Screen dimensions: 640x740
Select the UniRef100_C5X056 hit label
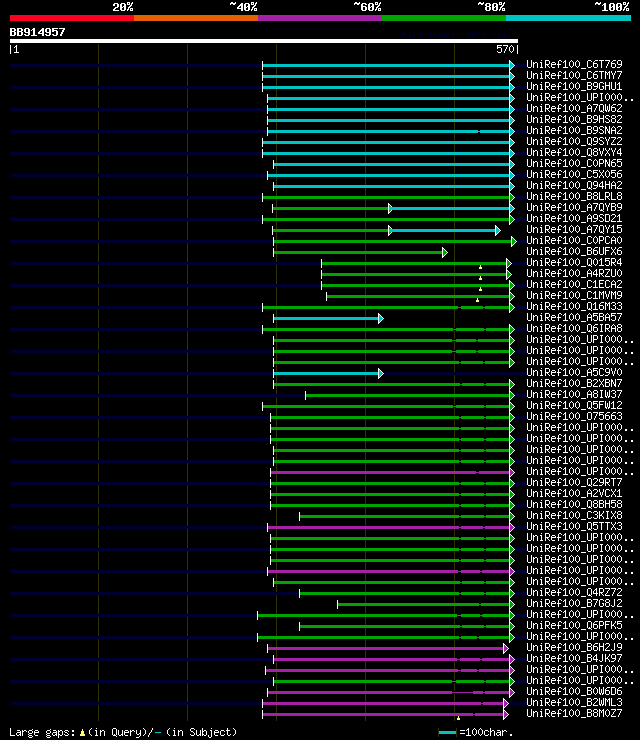[x=574, y=174]
